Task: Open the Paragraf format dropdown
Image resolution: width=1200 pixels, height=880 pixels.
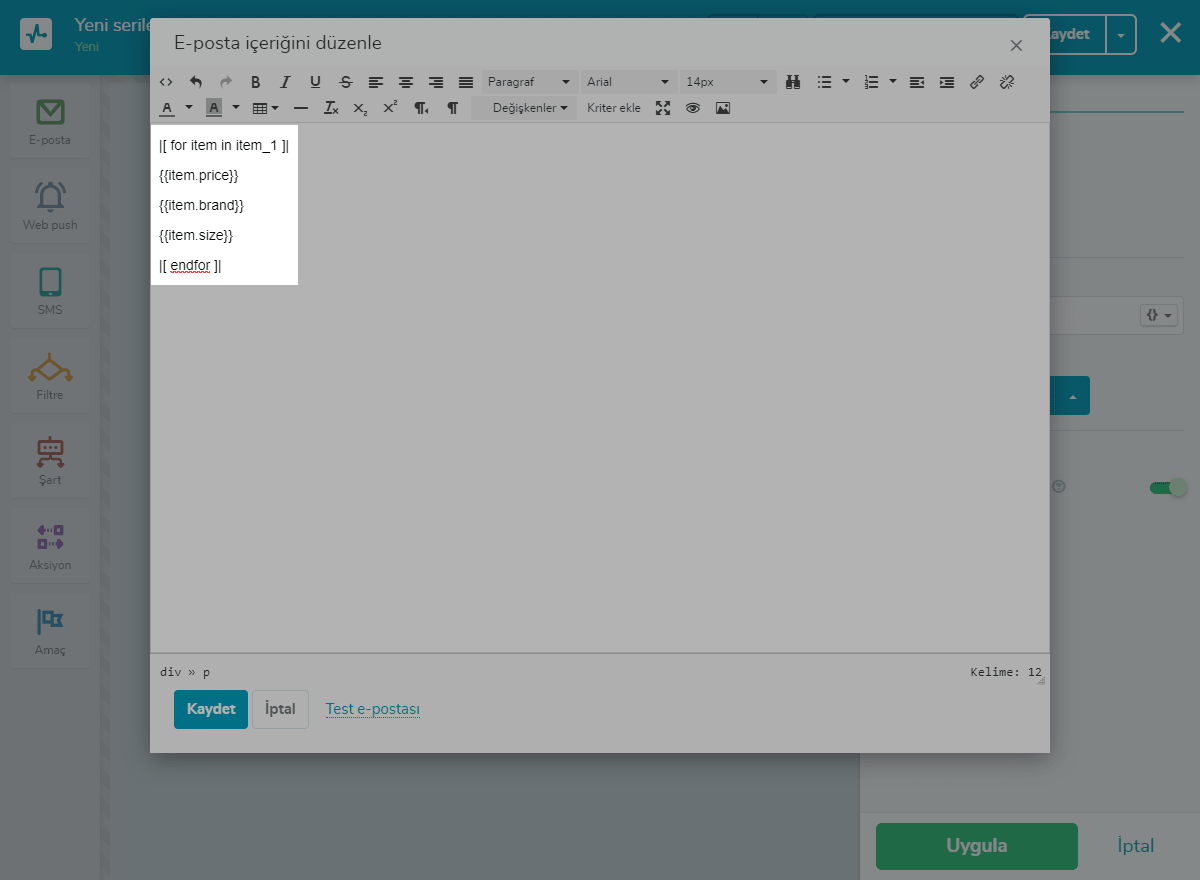Action: coord(529,82)
